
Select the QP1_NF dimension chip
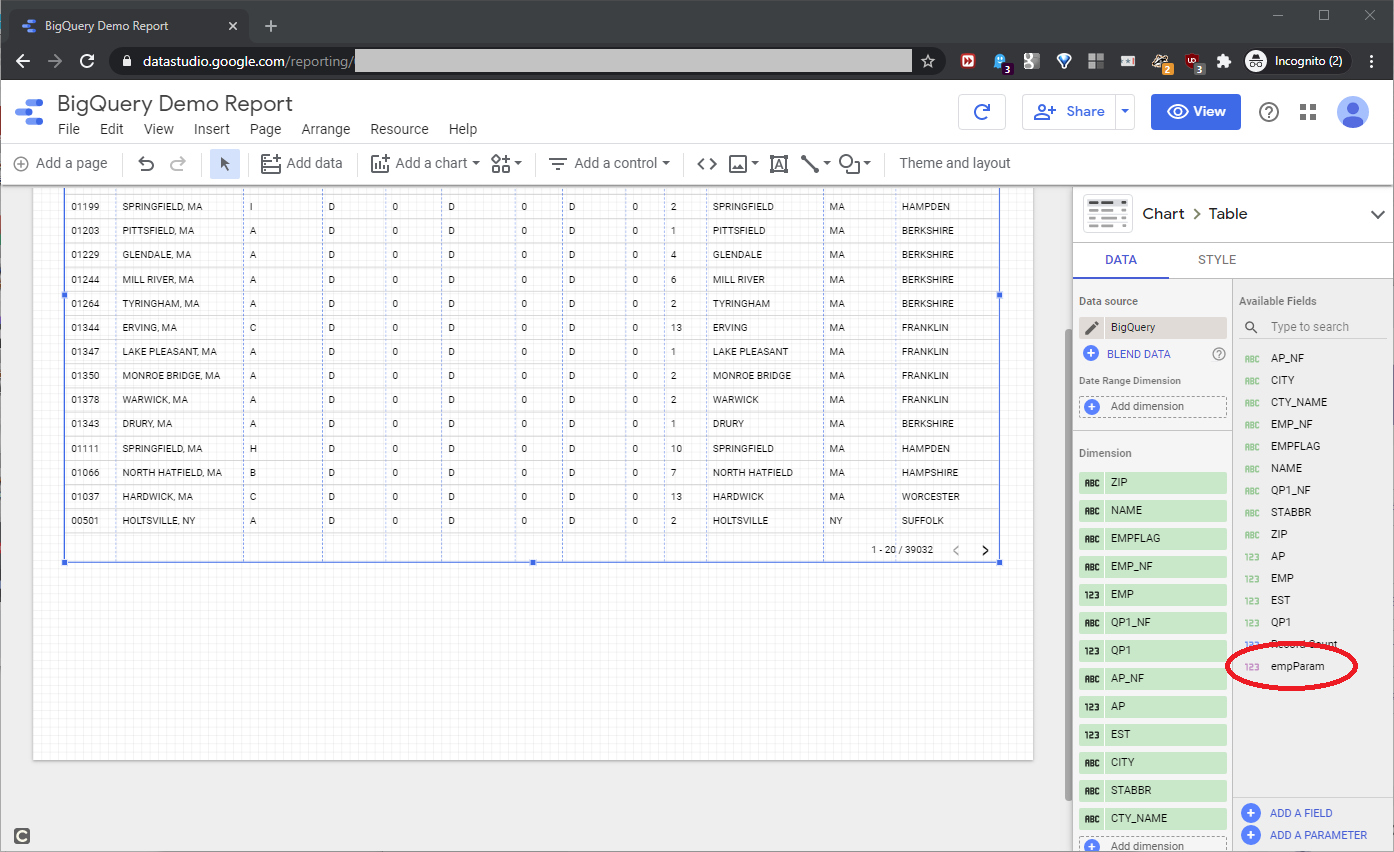tap(1152, 622)
